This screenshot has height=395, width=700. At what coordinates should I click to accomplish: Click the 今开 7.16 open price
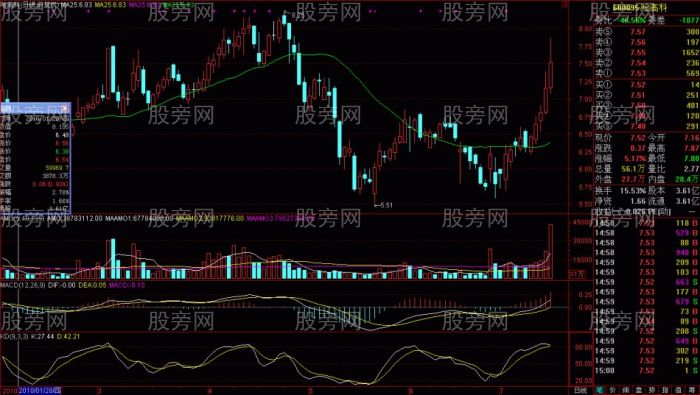tap(692, 138)
